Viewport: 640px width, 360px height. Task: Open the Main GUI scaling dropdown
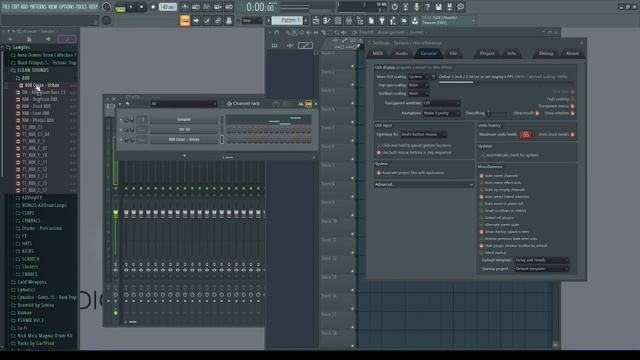tap(418, 77)
